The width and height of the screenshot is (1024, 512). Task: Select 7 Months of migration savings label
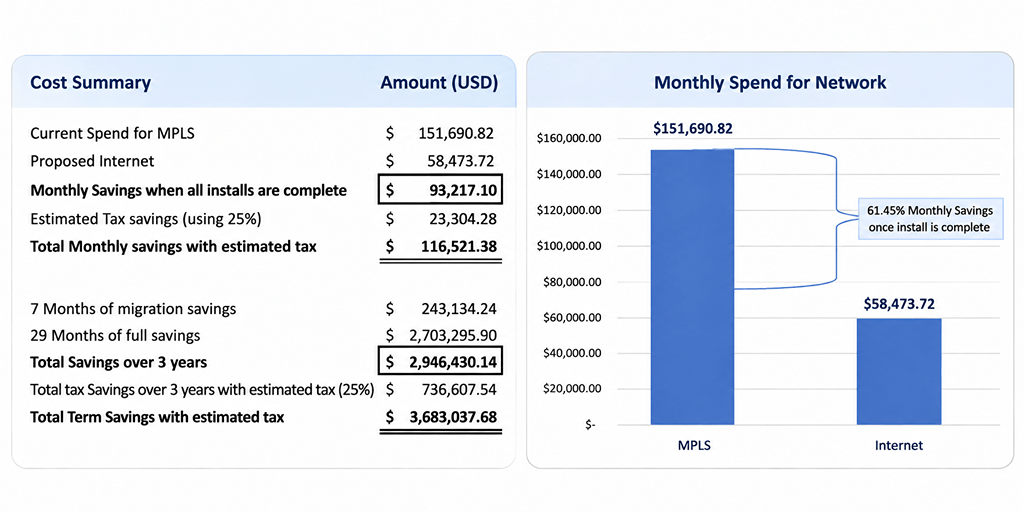tap(133, 308)
